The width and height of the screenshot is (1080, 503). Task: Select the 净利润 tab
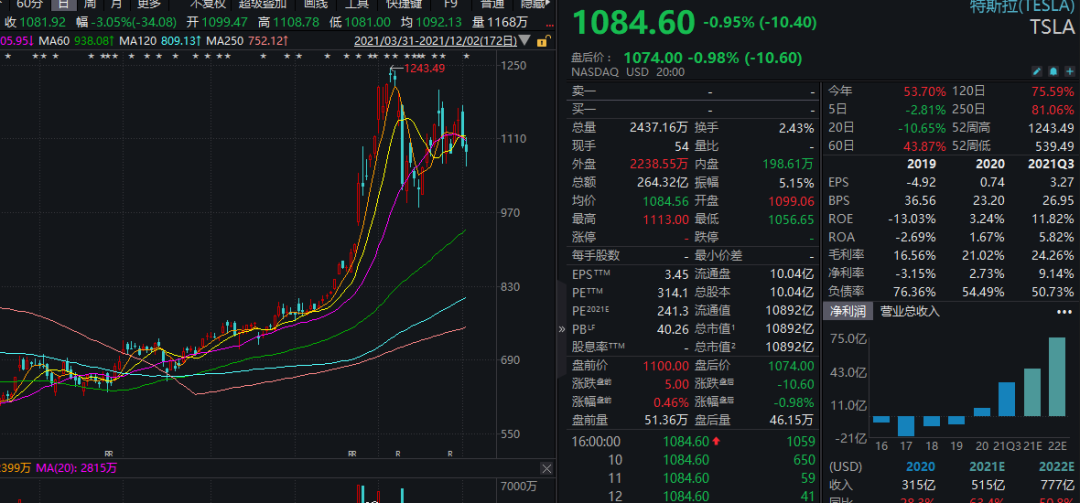click(x=846, y=311)
